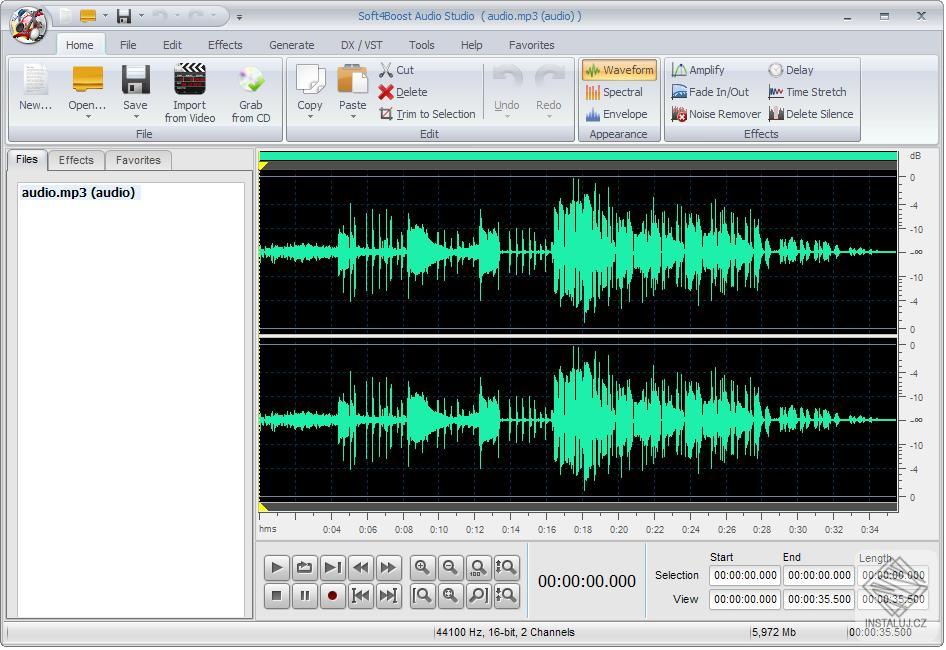Select audio.mp3 in the Files list
Image resolution: width=946 pixels, height=650 pixels.
(x=78, y=192)
